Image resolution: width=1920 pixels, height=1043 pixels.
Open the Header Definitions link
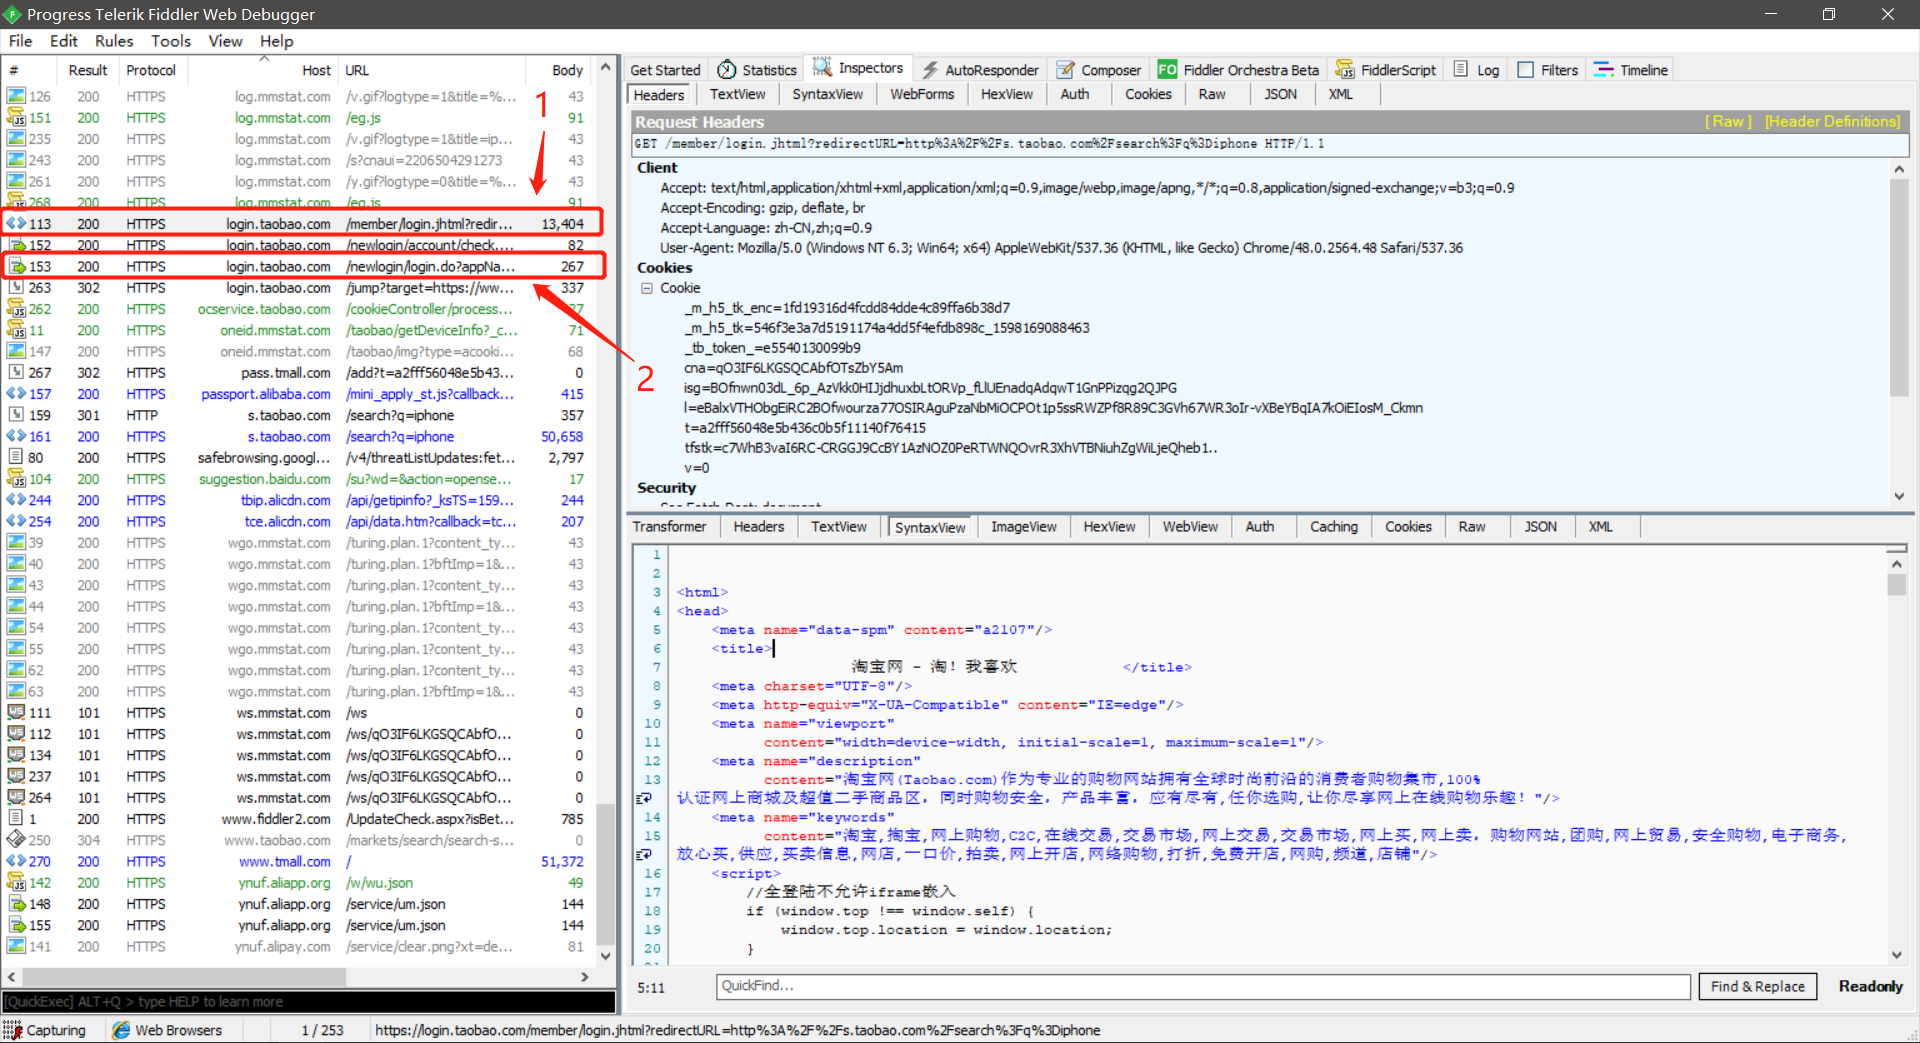[x=1832, y=121]
